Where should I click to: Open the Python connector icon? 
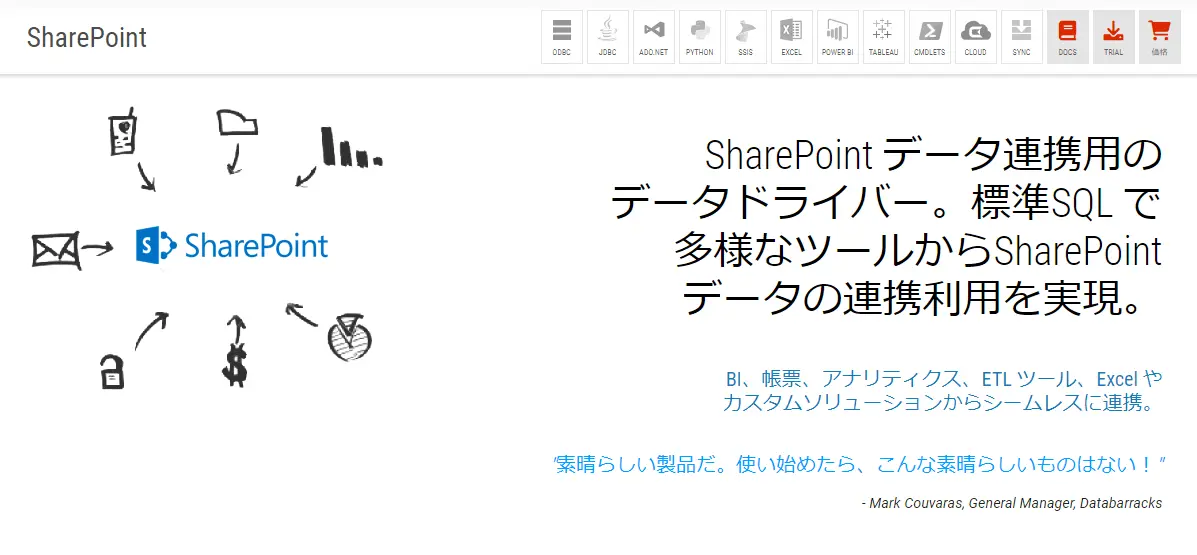point(699,37)
